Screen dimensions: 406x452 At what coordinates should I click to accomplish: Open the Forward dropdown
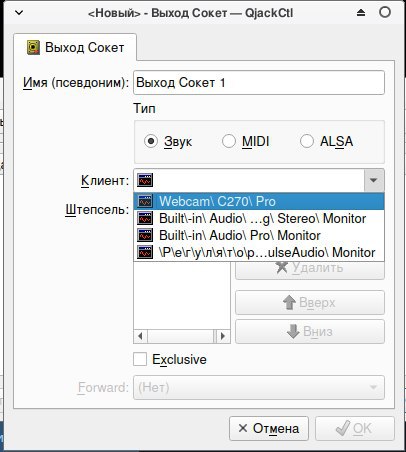coord(259,387)
